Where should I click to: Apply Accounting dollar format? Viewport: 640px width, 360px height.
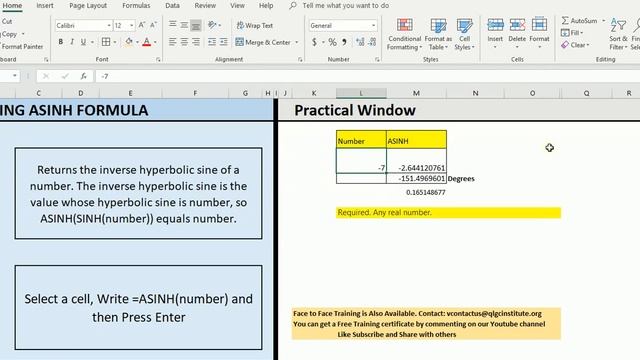point(314,42)
